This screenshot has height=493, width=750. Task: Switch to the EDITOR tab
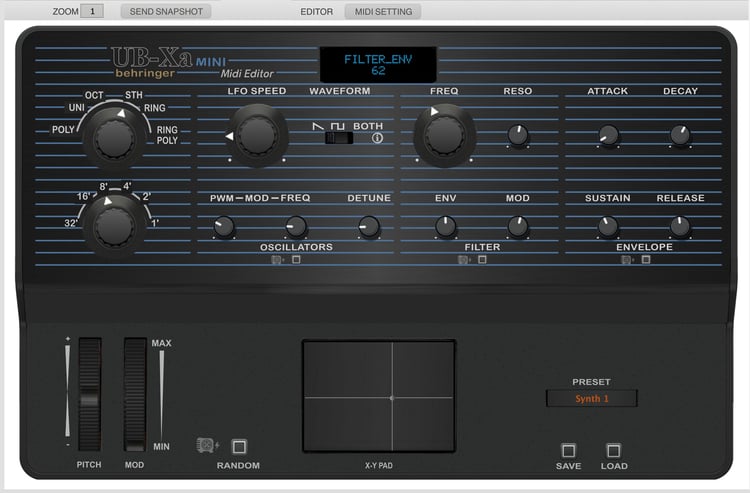tap(316, 11)
